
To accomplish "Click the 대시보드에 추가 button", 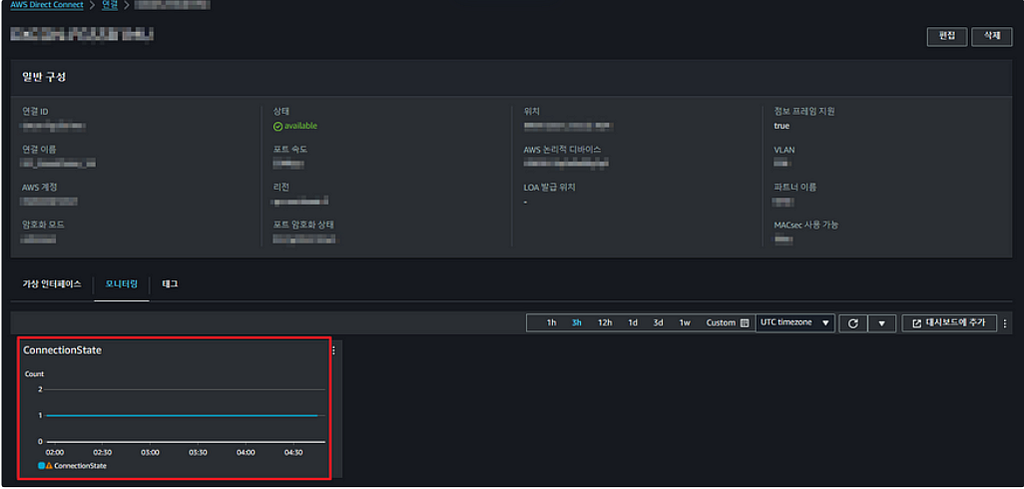I will tap(949, 323).
